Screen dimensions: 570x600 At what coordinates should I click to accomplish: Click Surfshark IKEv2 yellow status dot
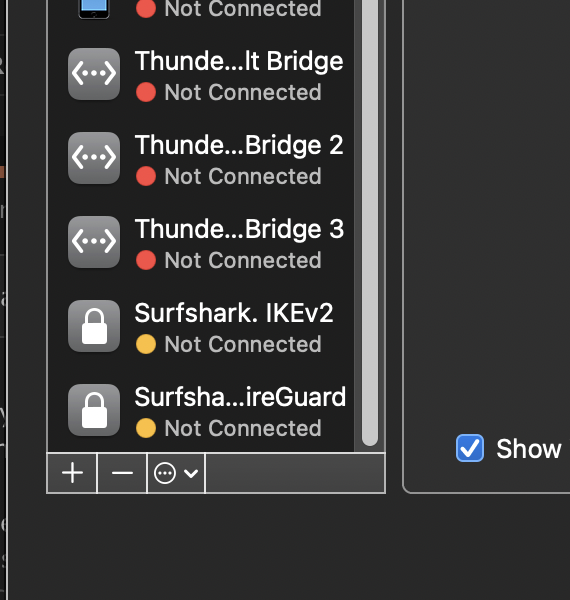coord(146,344)
